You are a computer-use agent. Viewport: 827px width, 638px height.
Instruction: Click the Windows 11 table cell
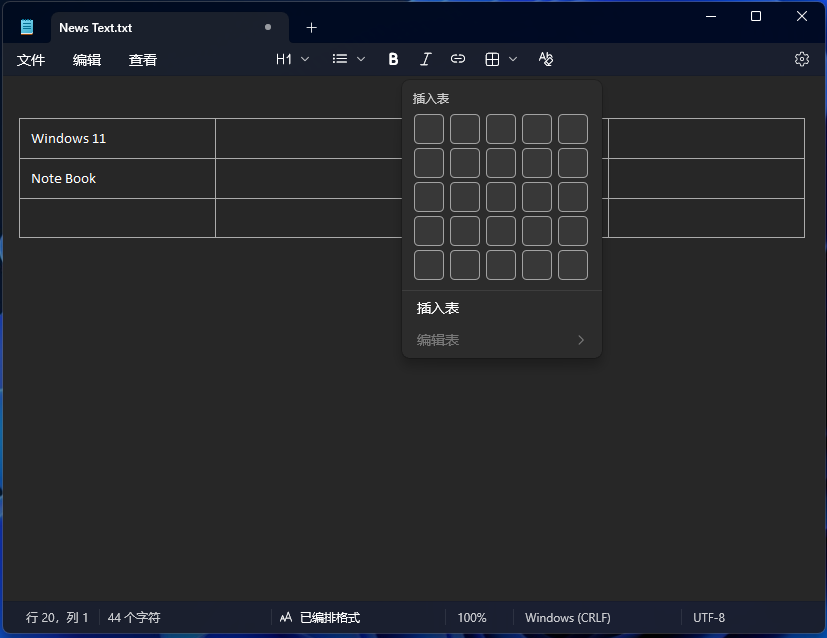[x=117, y=138]
